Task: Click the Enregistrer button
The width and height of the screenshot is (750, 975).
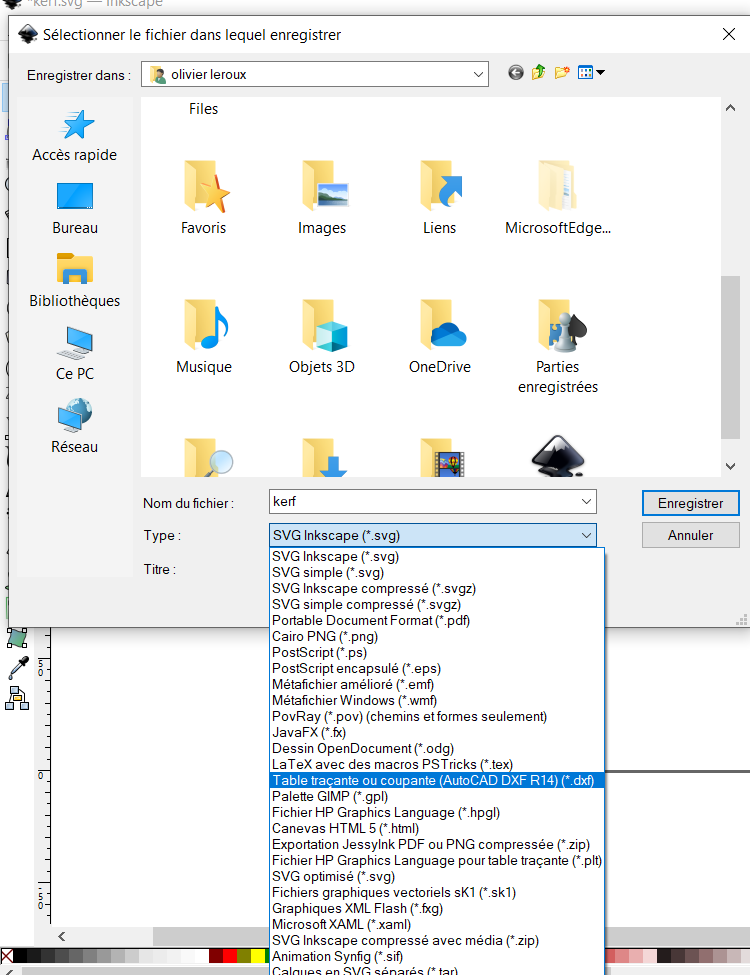Action: [690, 503]
